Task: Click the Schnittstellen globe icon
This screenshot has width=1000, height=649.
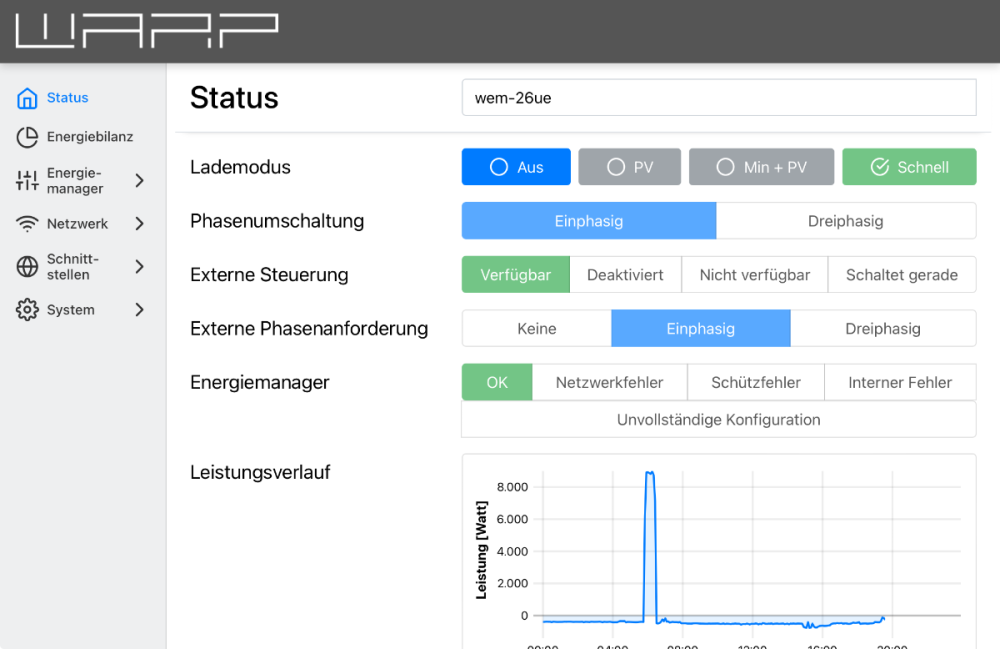Action: pyautogui.click(x=27, y=267)
